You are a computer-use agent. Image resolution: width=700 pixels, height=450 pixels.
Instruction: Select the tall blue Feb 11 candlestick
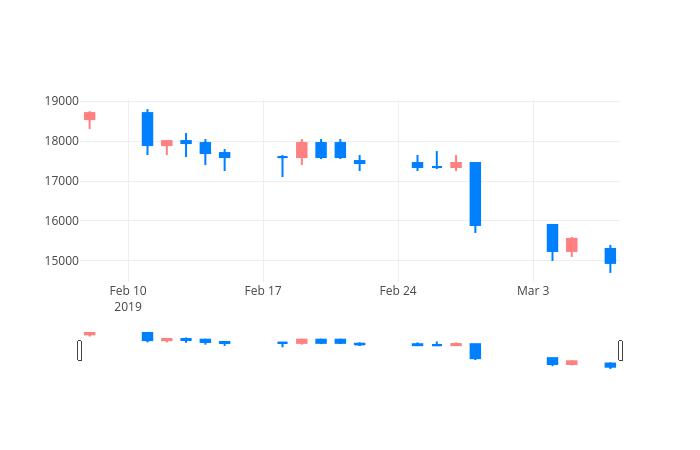pos(147,132)
